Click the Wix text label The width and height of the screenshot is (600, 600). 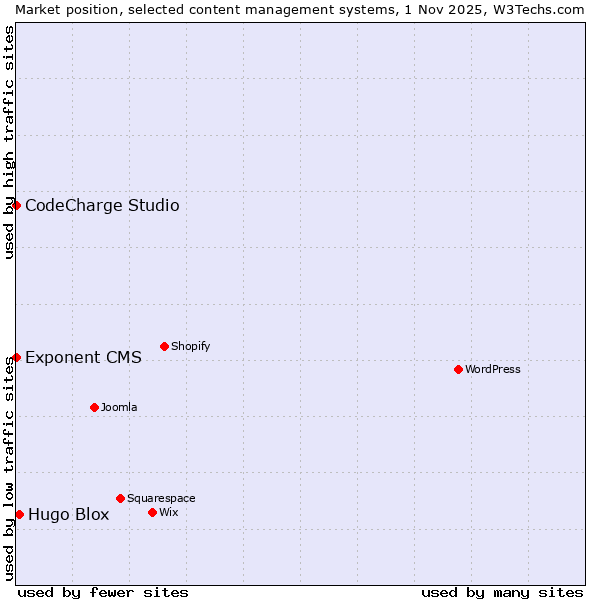169,512
